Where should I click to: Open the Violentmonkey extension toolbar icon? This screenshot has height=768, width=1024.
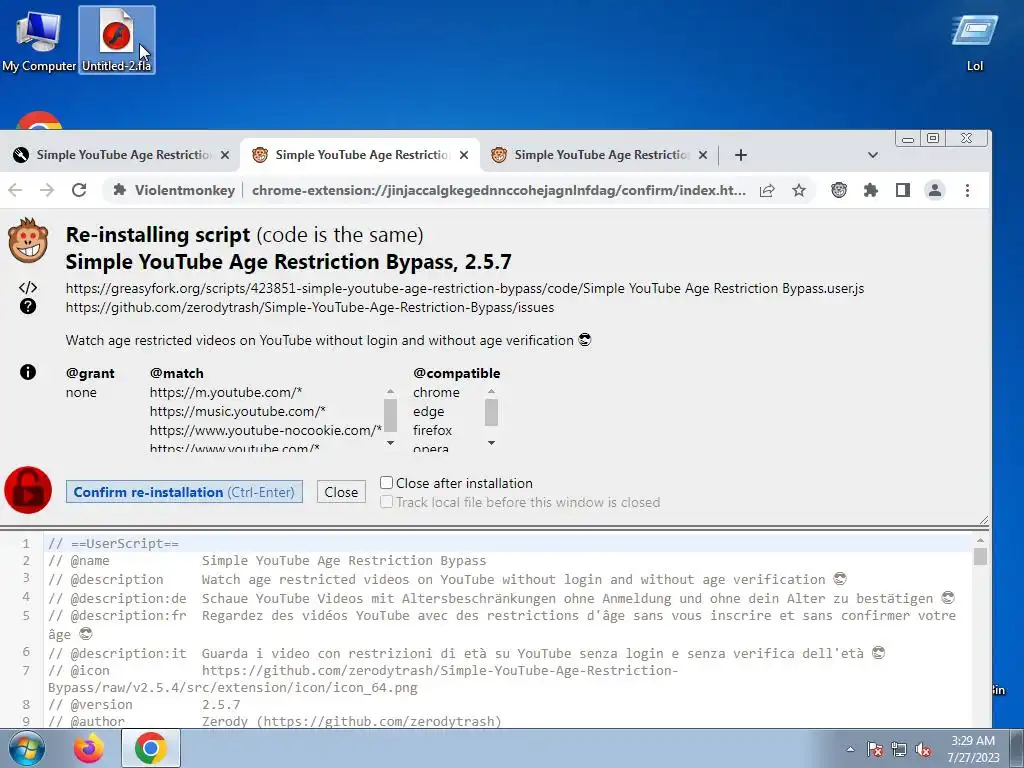pyautogui.click(x=839, y=190)
